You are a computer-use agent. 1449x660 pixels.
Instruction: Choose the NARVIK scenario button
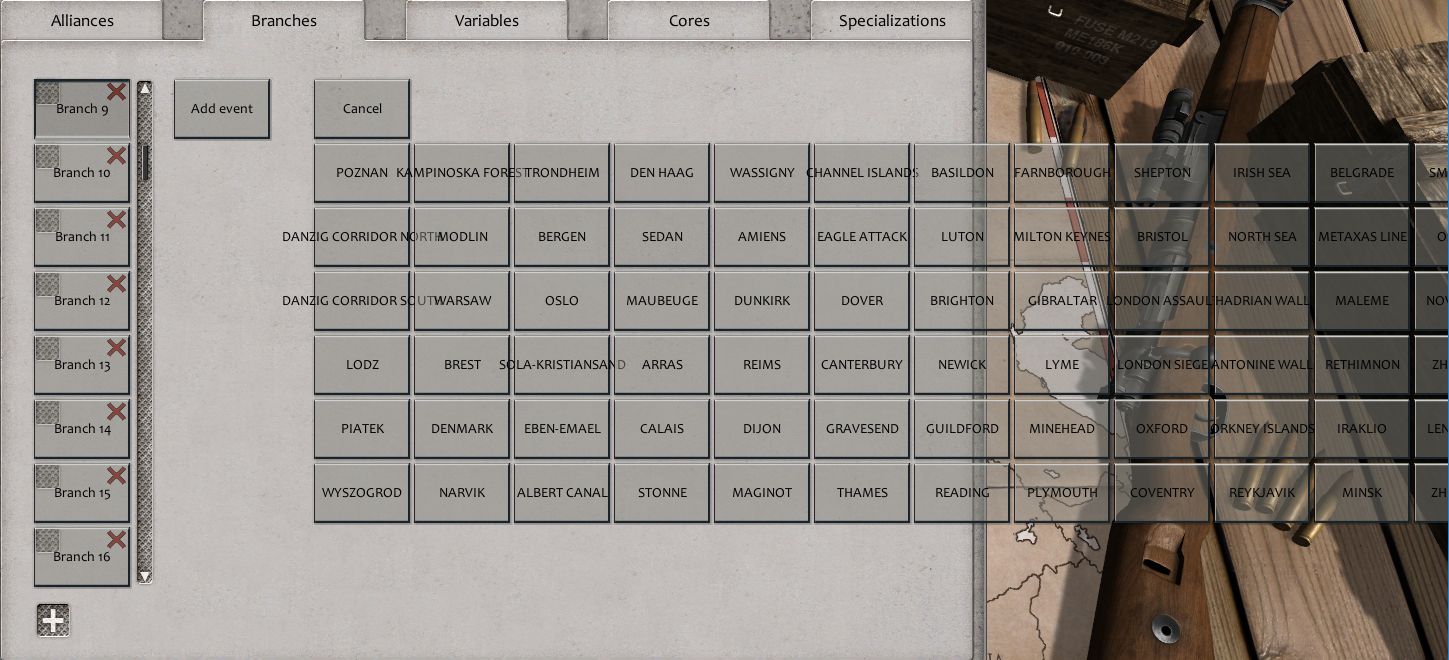tap(462, 492)
